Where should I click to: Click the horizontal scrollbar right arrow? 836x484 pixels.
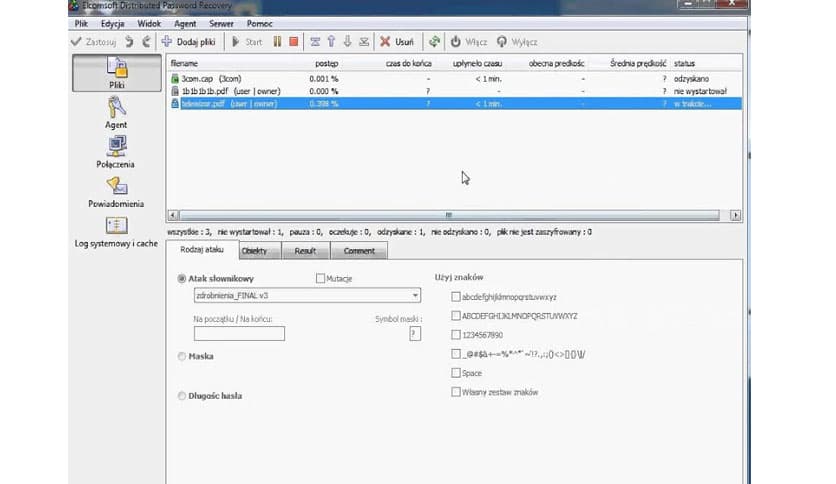[x=735, y=215]
